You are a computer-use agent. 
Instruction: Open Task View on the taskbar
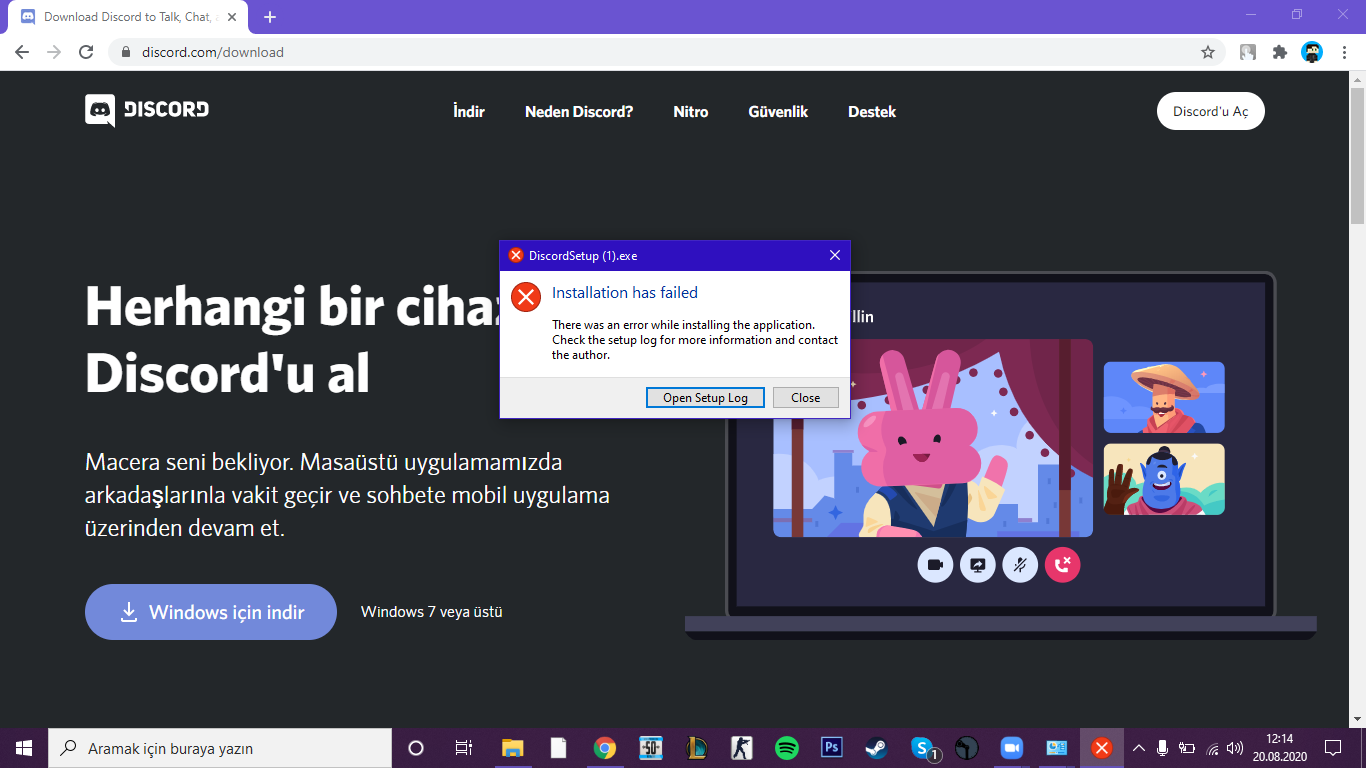[464, 748]
